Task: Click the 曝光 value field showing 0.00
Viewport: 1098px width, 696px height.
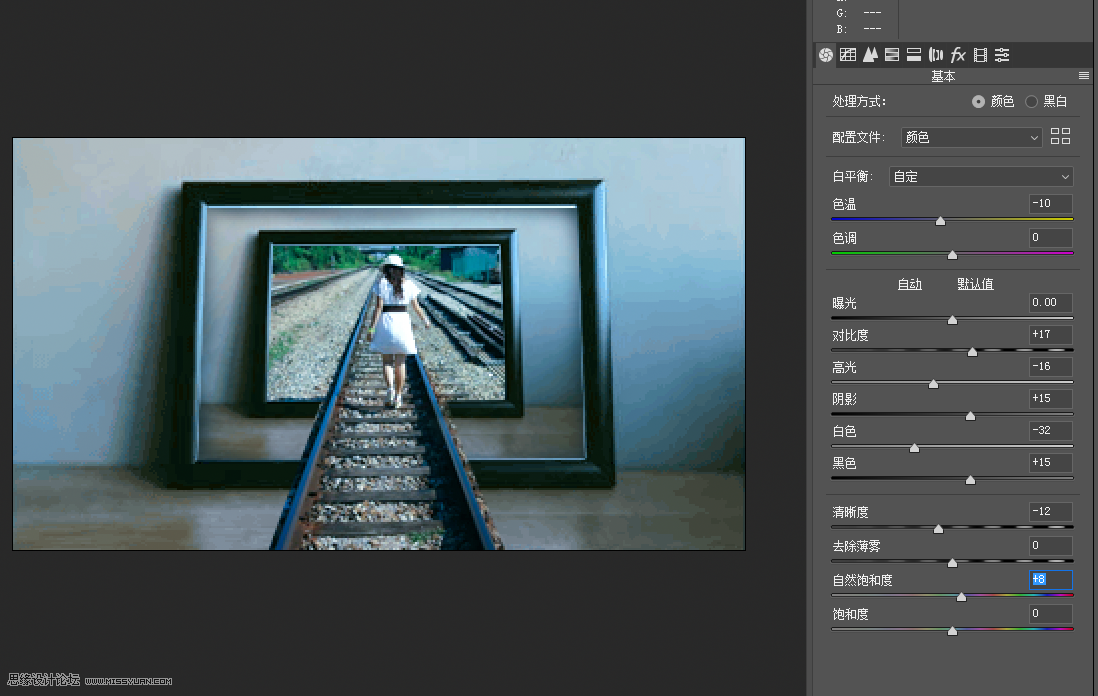Action: [1050, 302]
